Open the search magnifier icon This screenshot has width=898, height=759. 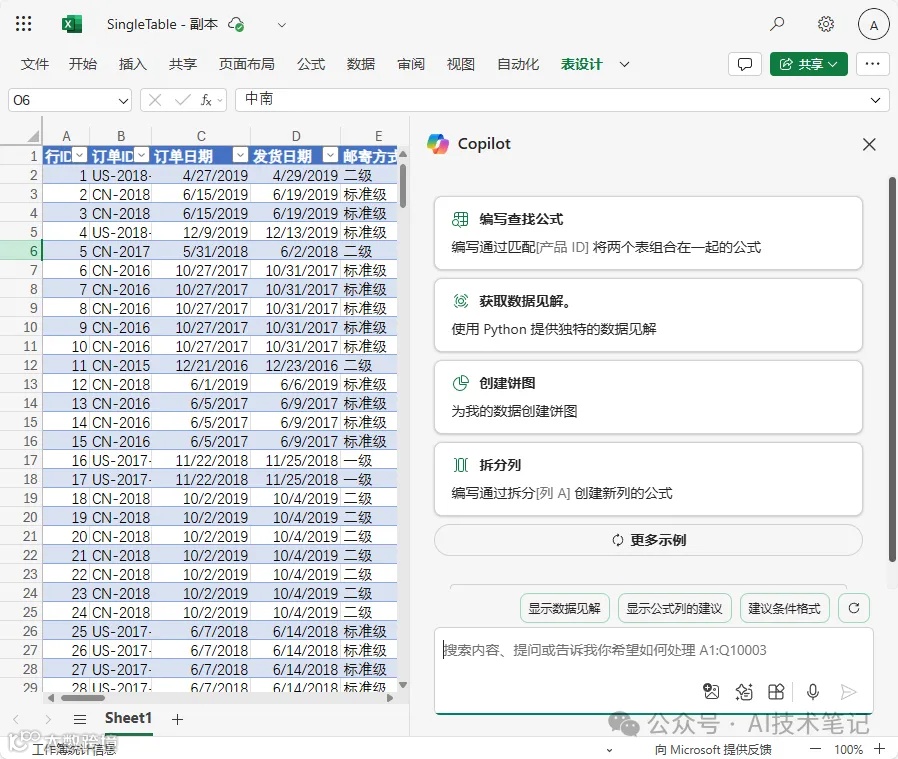click(777, 24)
